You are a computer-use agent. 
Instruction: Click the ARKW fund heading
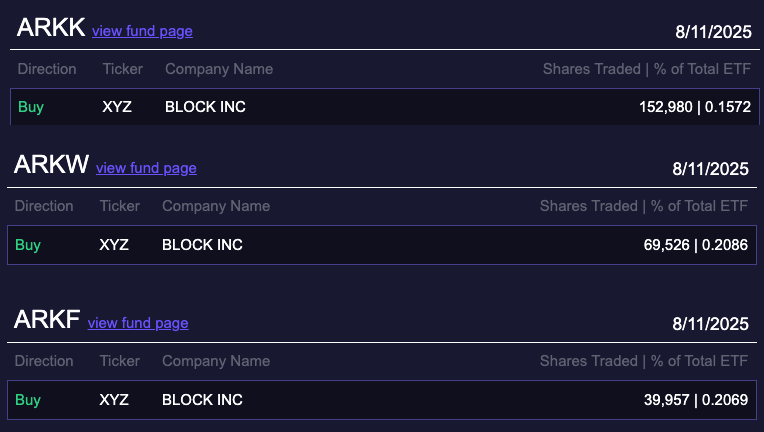pyautogui.click(x=52, y=166)
